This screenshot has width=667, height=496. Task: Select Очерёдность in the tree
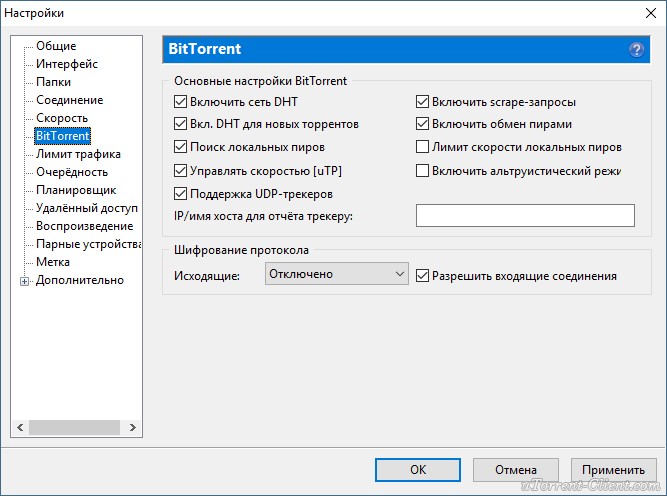point(72,172)
